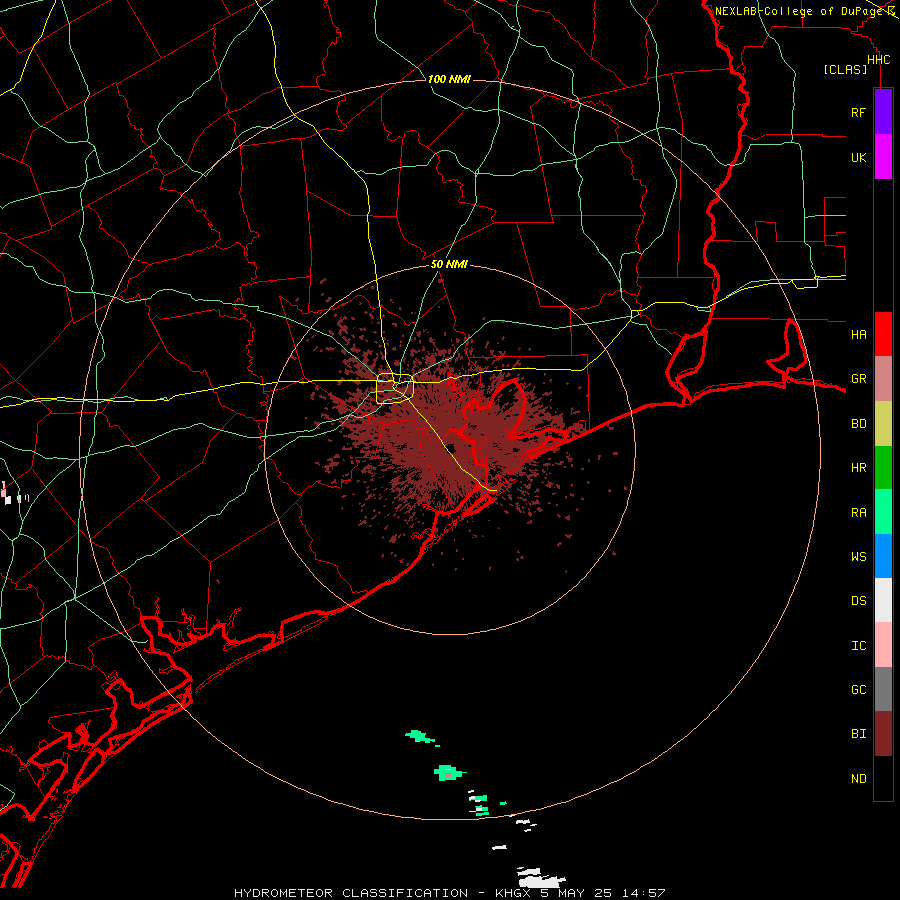Select the BD yellow legend block
This screenshot has width=900, height=900.
(883, 423)
